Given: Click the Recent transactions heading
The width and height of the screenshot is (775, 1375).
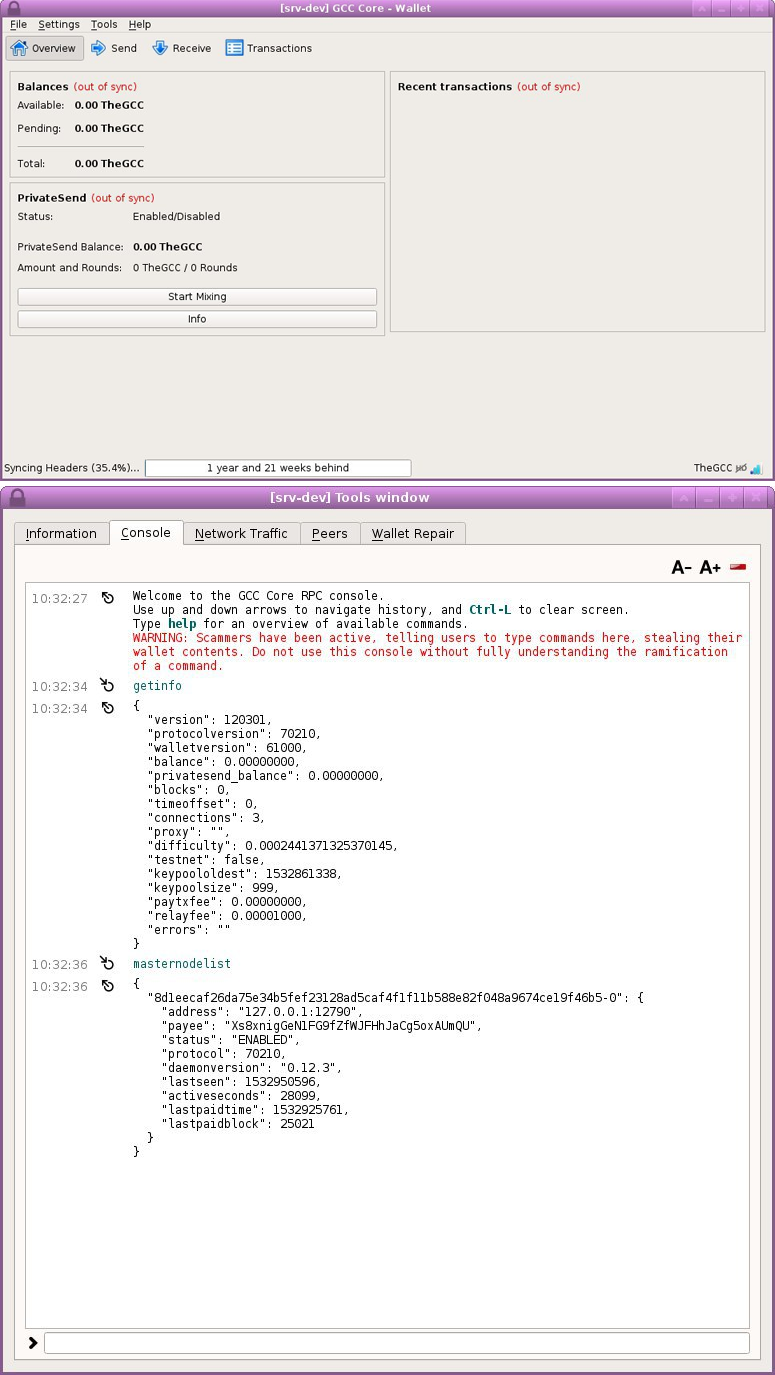Looking at the screenshot, I should coord(455,87).
